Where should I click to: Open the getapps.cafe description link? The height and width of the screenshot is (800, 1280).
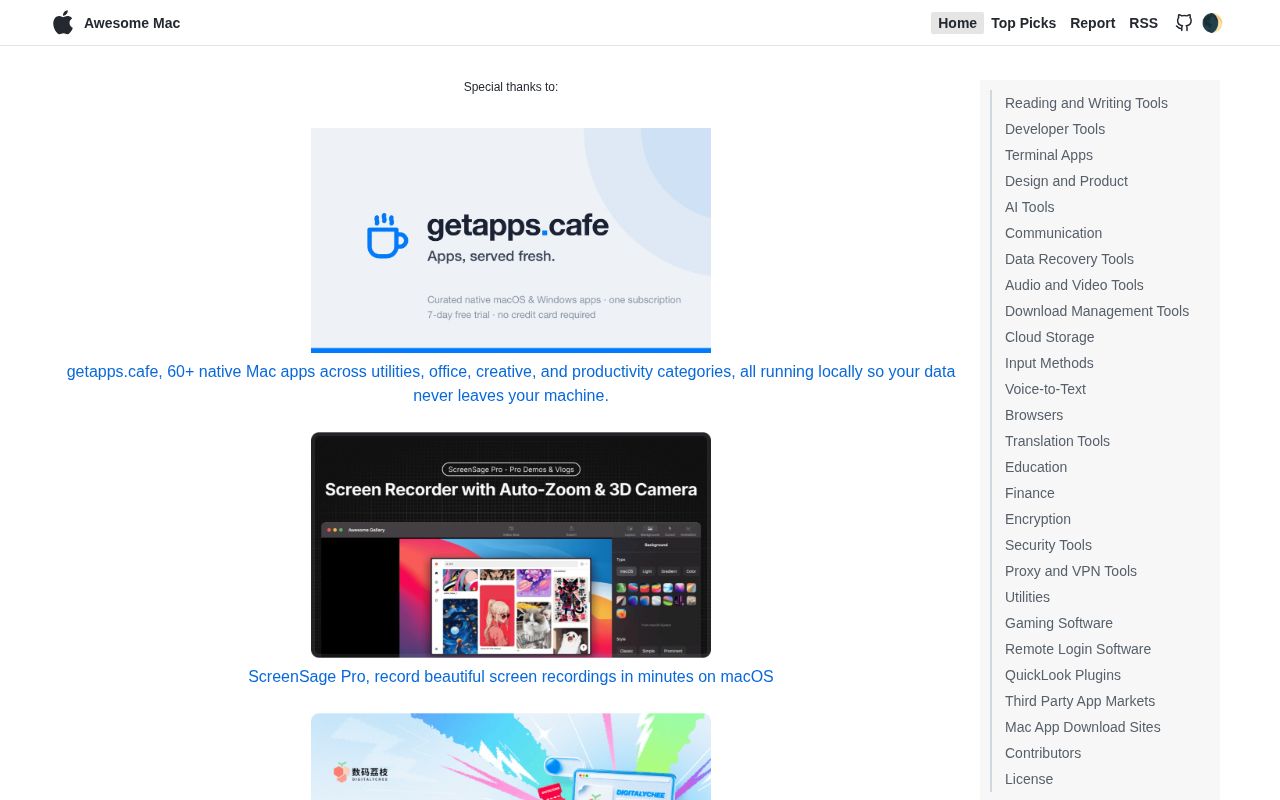click(x=511, y=384)
